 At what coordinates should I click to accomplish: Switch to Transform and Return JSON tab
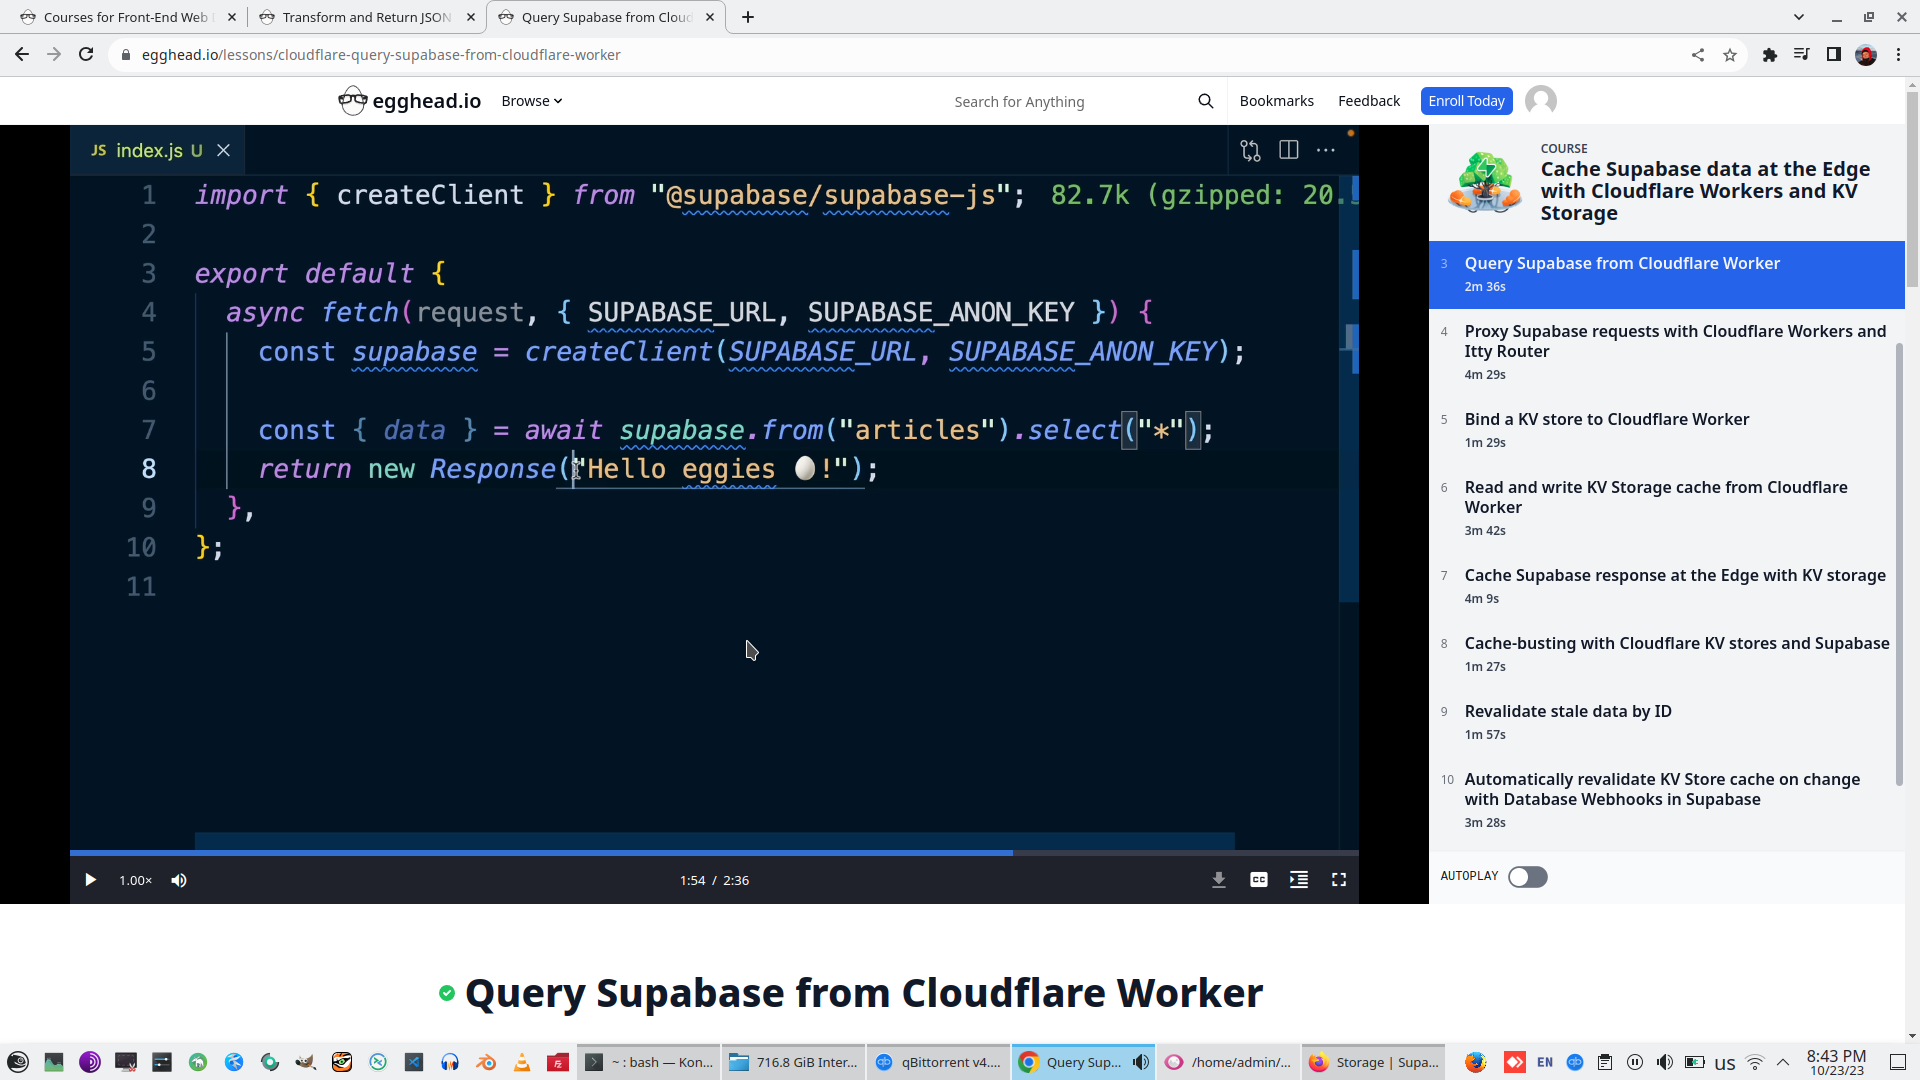[366, 17]
